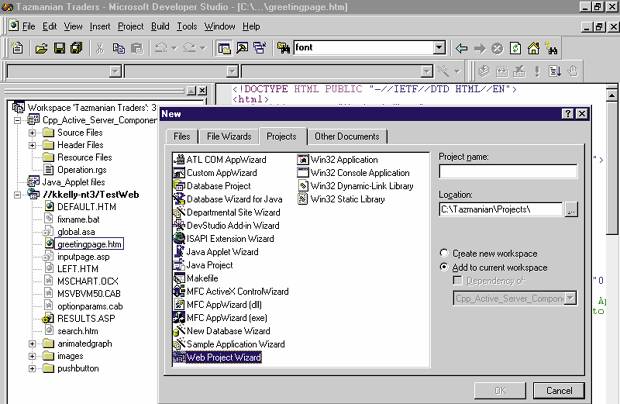
Task: Click the New Text File toolbar icon
Action: pyautogui.click(x=17, y=48)
